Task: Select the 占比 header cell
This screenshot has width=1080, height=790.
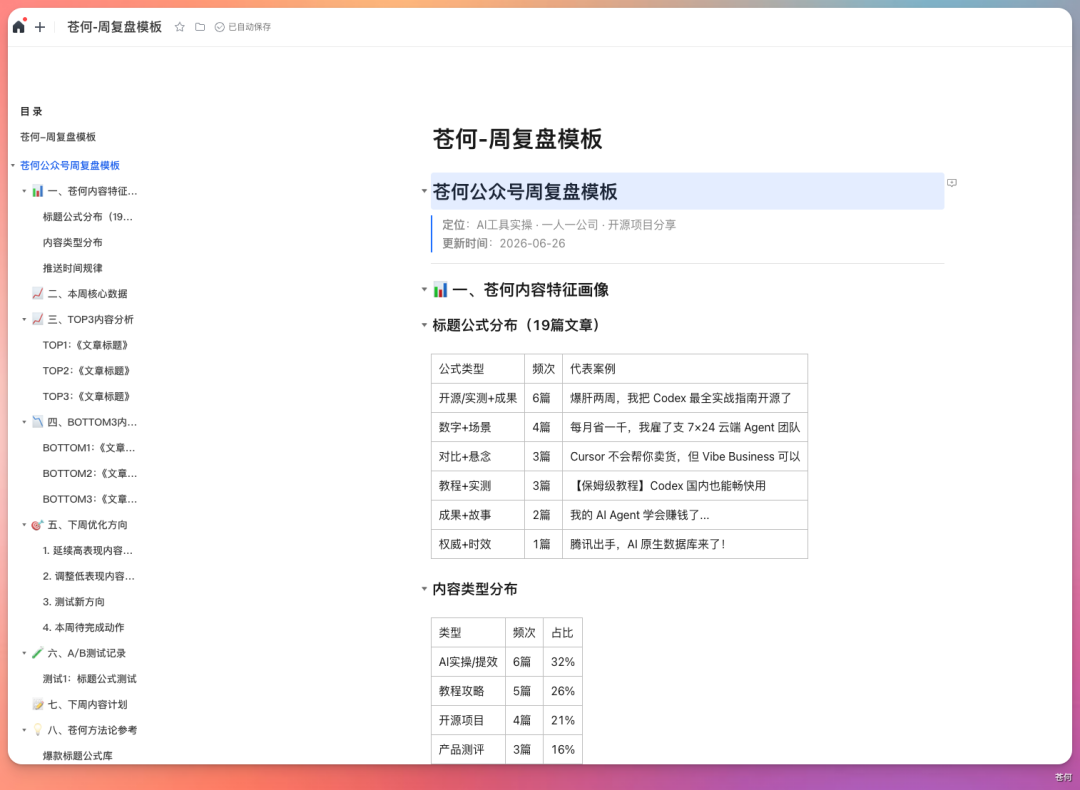Action: (x=563, y=632)
